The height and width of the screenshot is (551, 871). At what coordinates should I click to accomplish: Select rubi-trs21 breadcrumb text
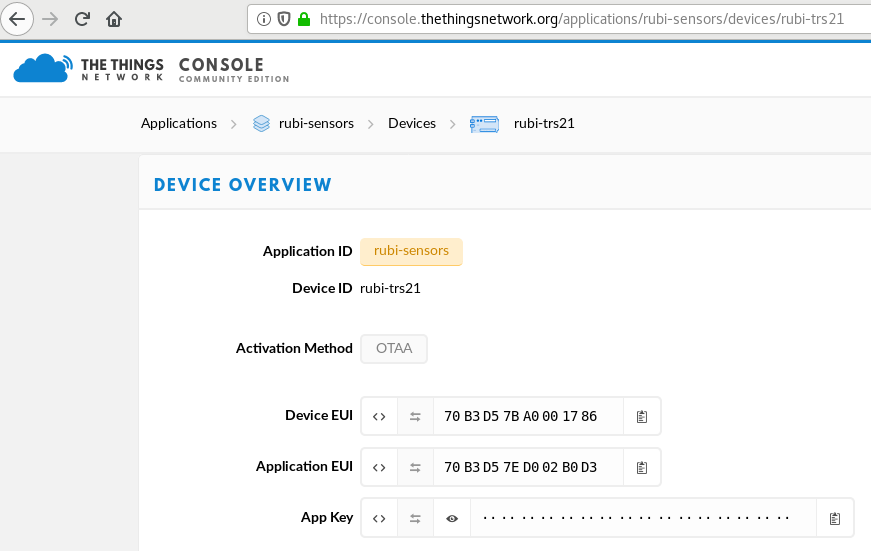pos(544,123)
